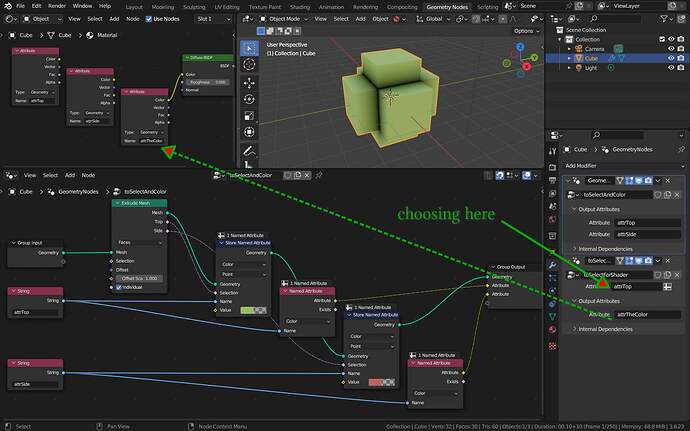Screen dimensions: 690x431
Task: Disable Cube in renders camera icon
Action: (x=681, y=58)
